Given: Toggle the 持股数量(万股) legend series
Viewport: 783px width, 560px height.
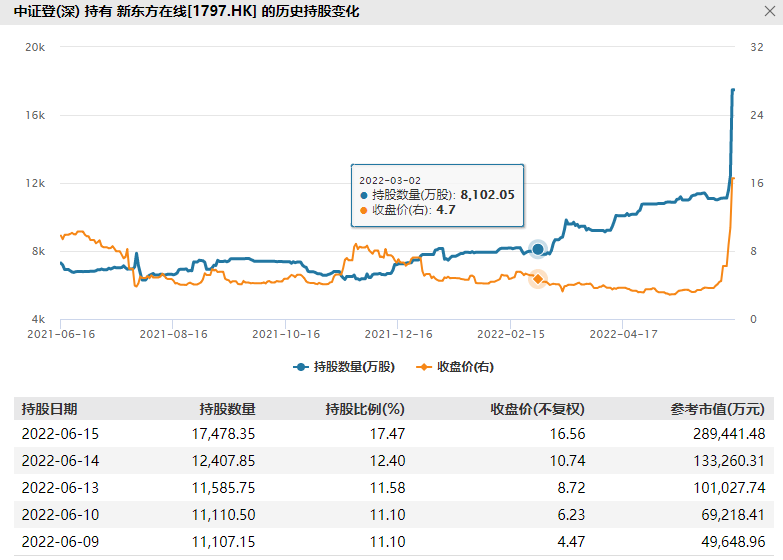Looking at the screenshot, I should point(344,367).
